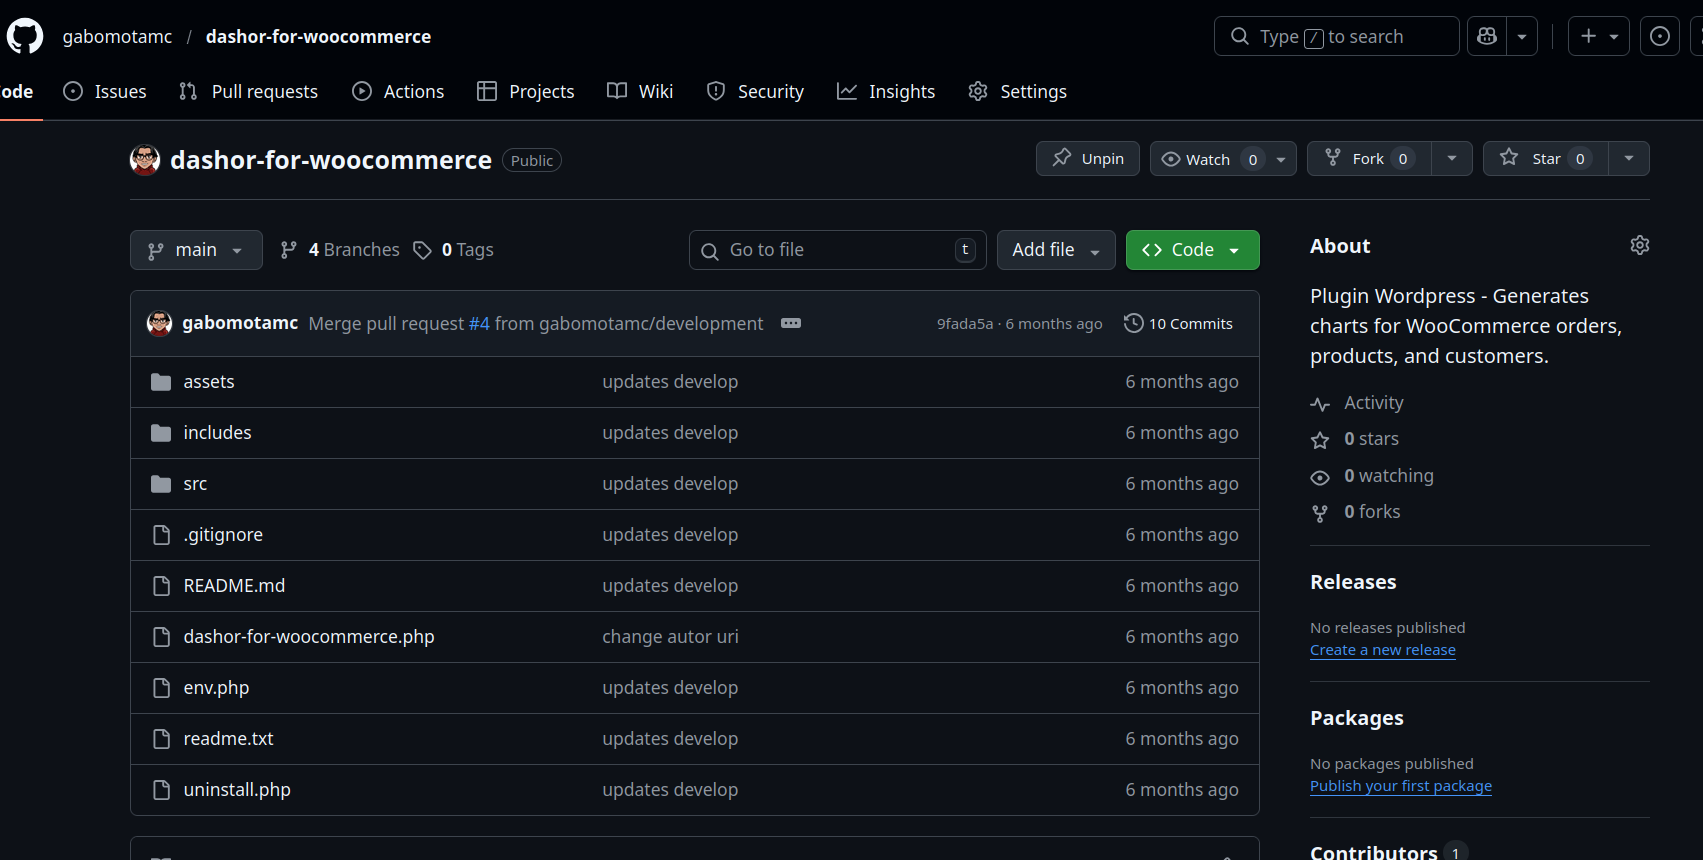The height and width of the screenshot is (860, 1703).
Task: Open Copilot chat icon
Action: tap(1487, 36)
